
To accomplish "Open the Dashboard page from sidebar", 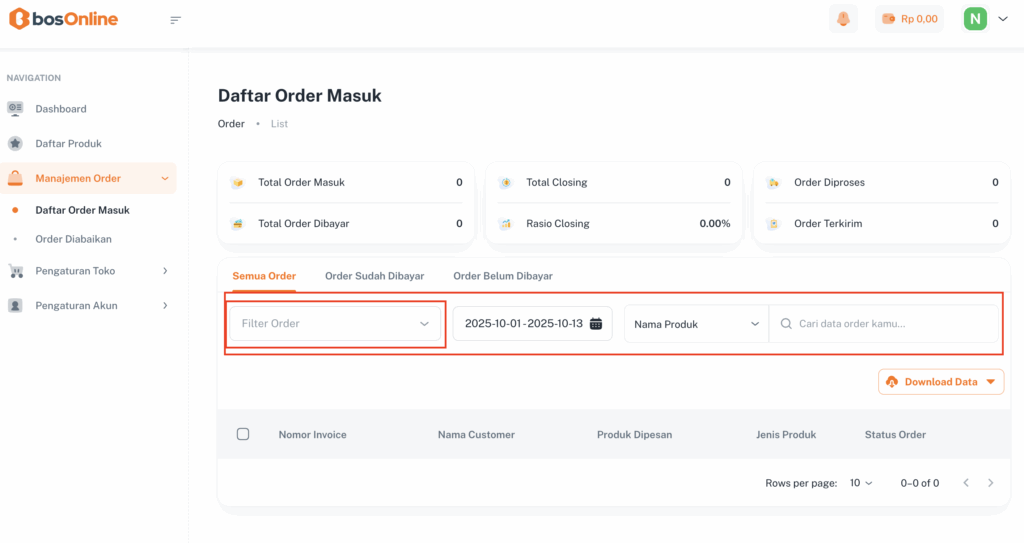I will tap(61, 108).
